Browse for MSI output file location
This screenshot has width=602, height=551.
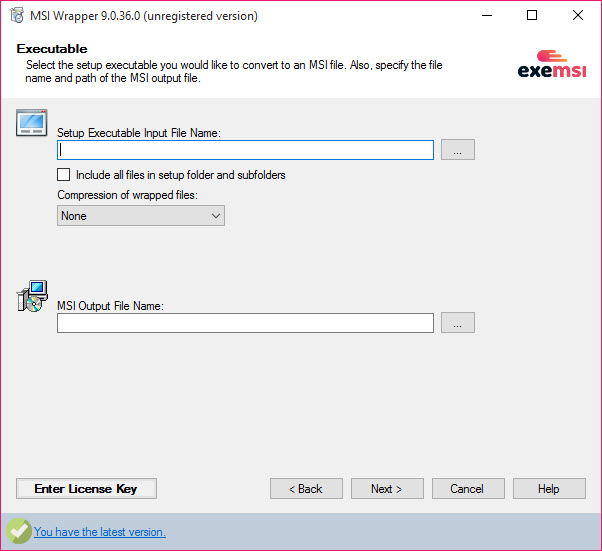pos(458,323)
